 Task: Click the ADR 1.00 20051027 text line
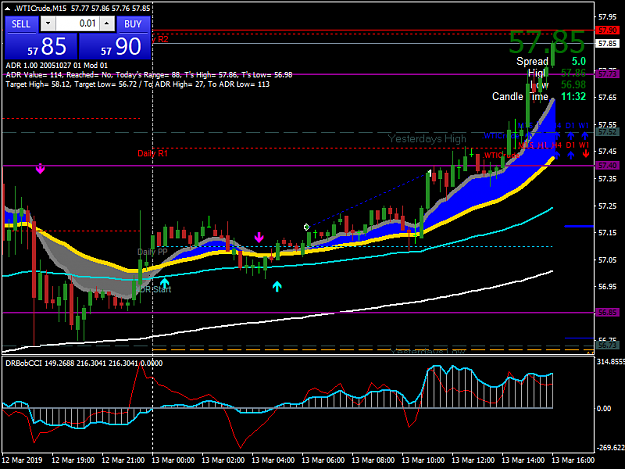pos(56,65)
